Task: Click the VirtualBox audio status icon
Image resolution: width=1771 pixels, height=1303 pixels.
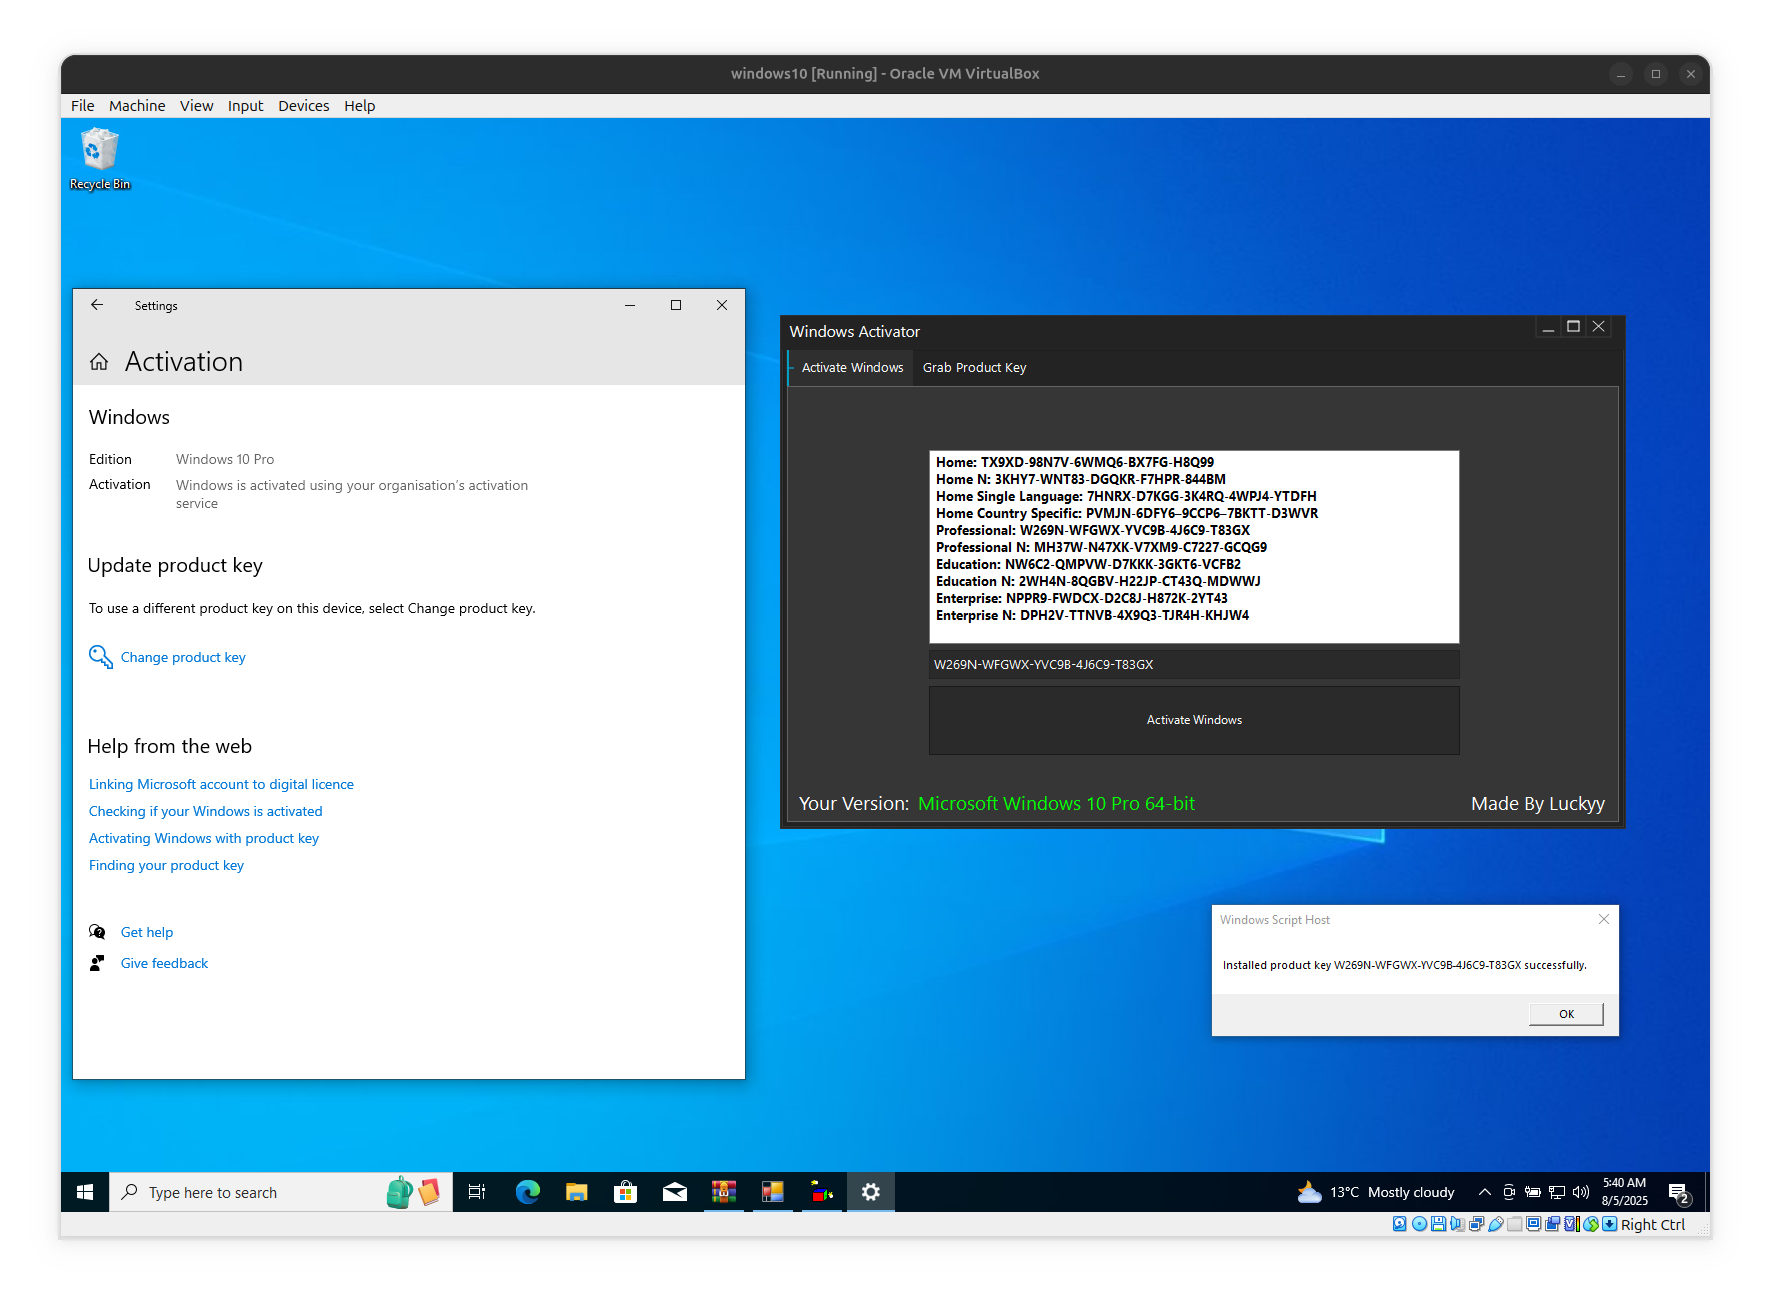Action: pos(1458,1223)
